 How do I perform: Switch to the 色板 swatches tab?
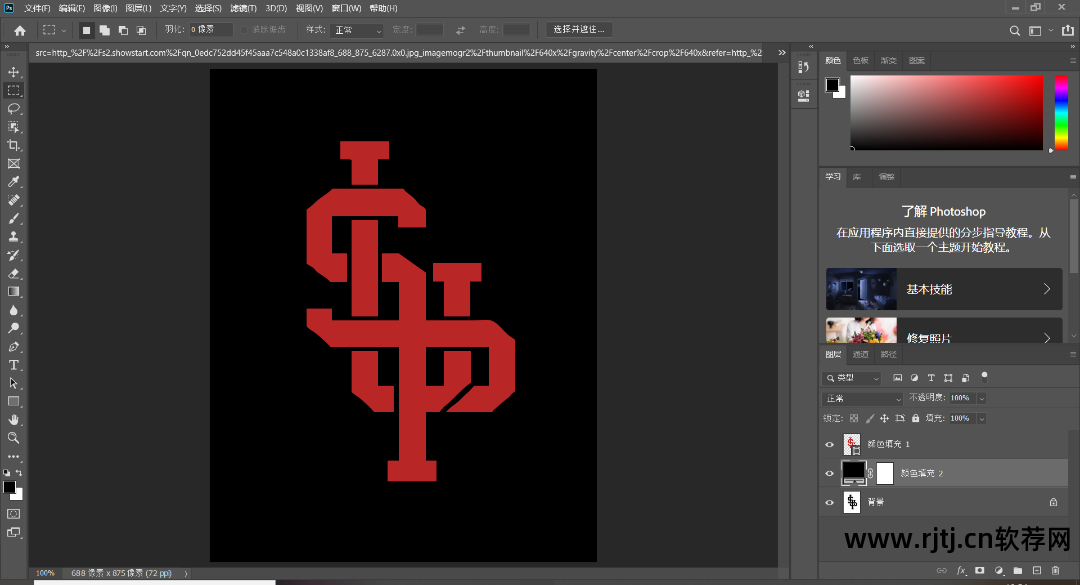click(x=861, y=61)
